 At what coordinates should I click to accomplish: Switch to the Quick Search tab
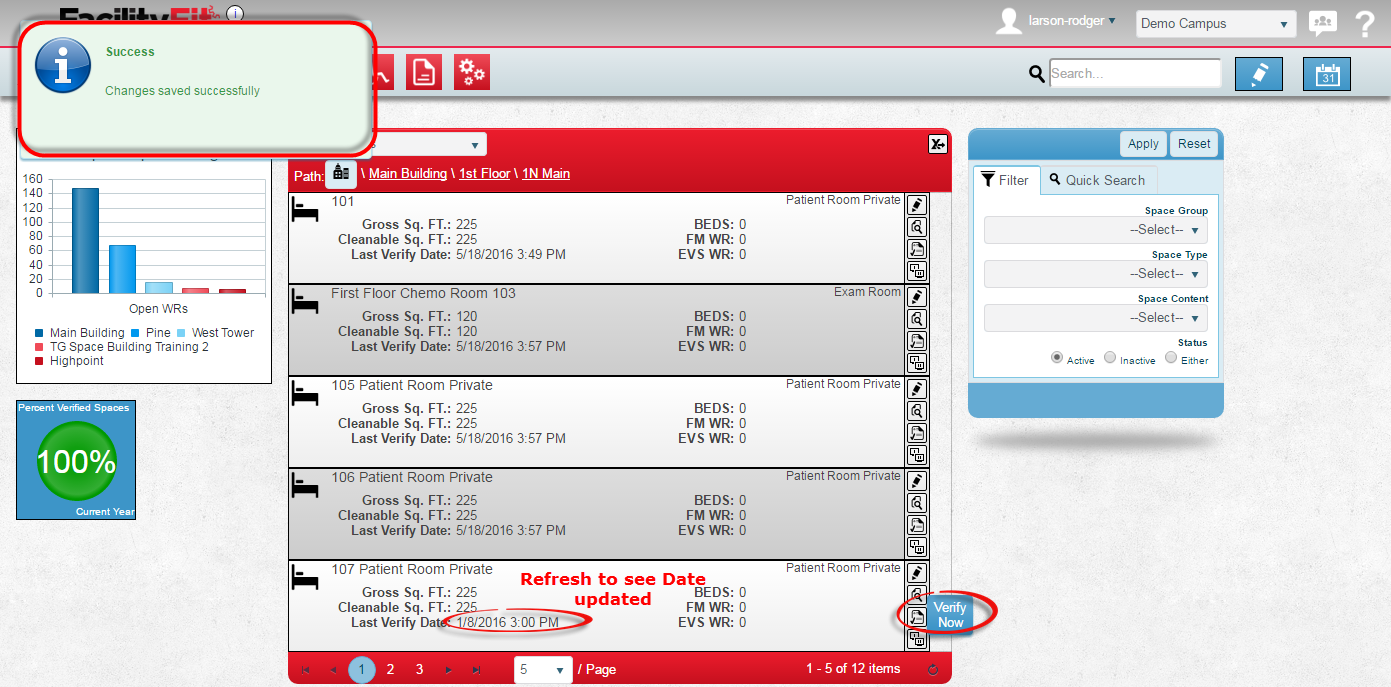tap(1098, 180)
